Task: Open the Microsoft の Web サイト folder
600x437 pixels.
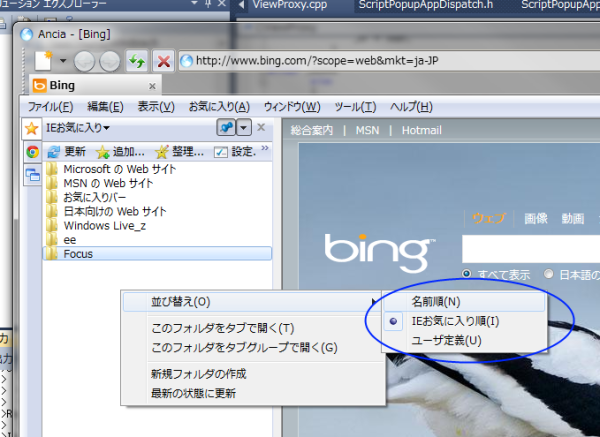Action: 119,169
